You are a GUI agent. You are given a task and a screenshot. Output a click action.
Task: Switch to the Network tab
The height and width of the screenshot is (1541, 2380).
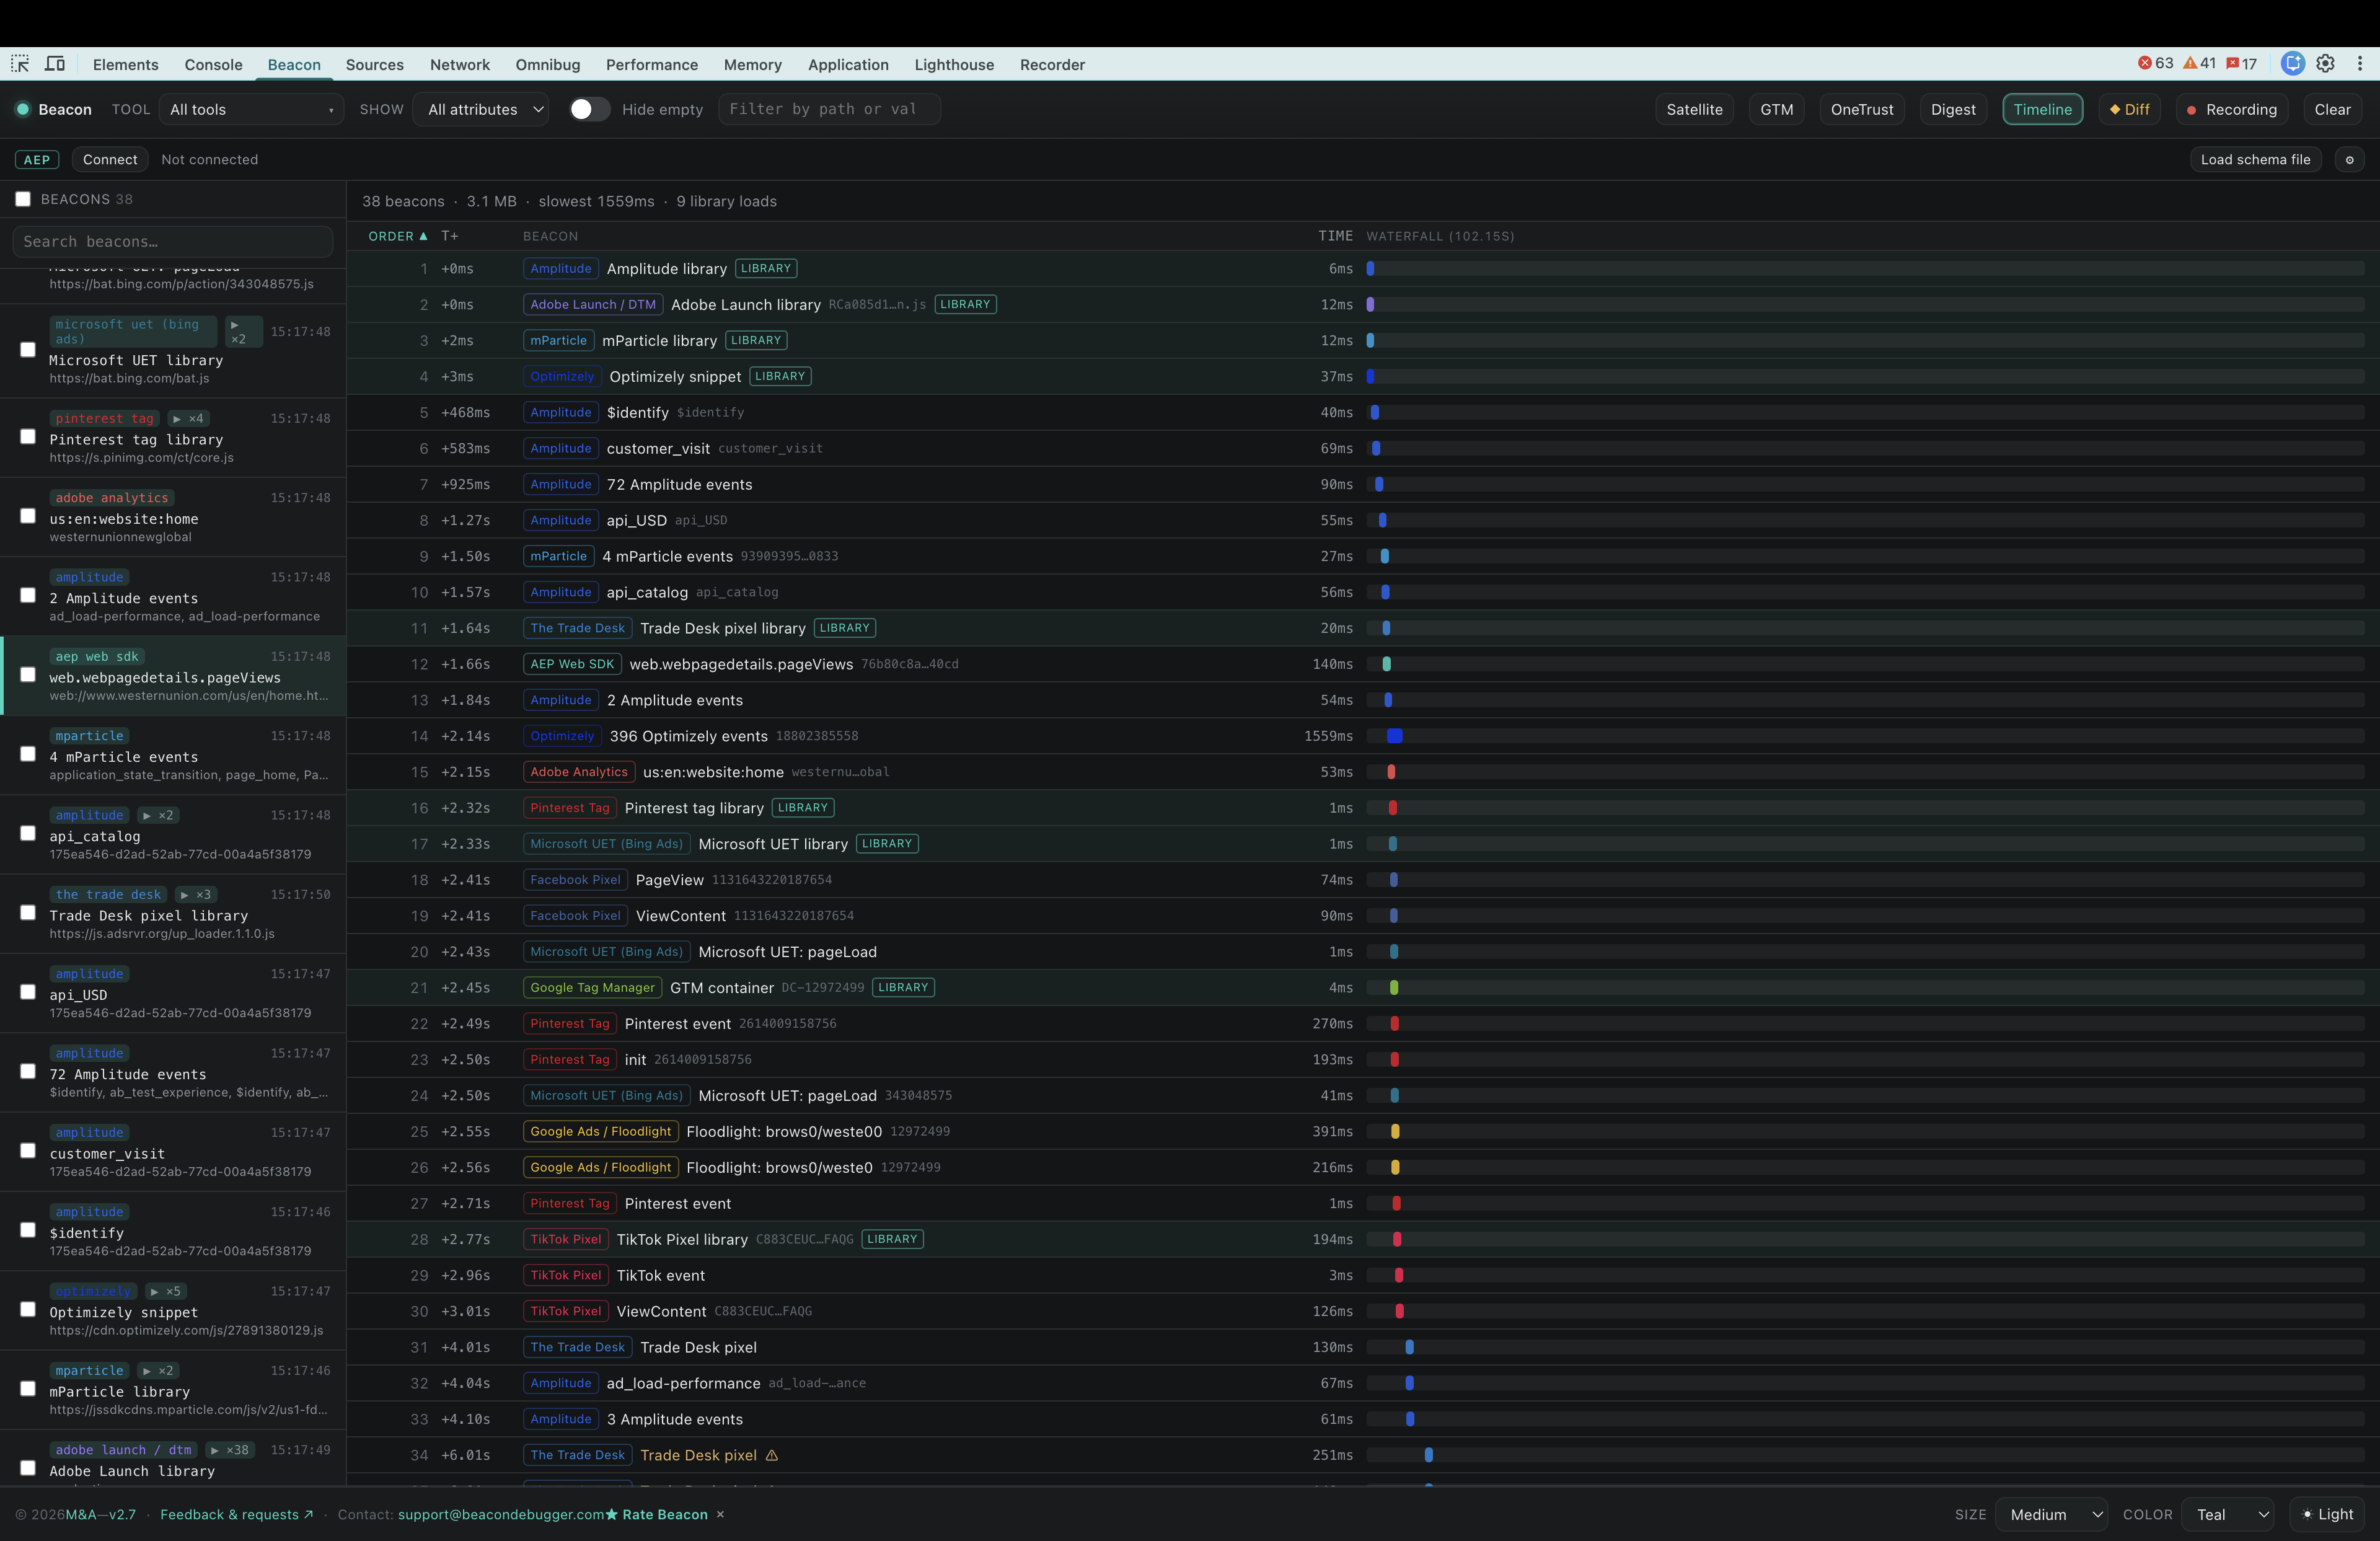[460, 64]
